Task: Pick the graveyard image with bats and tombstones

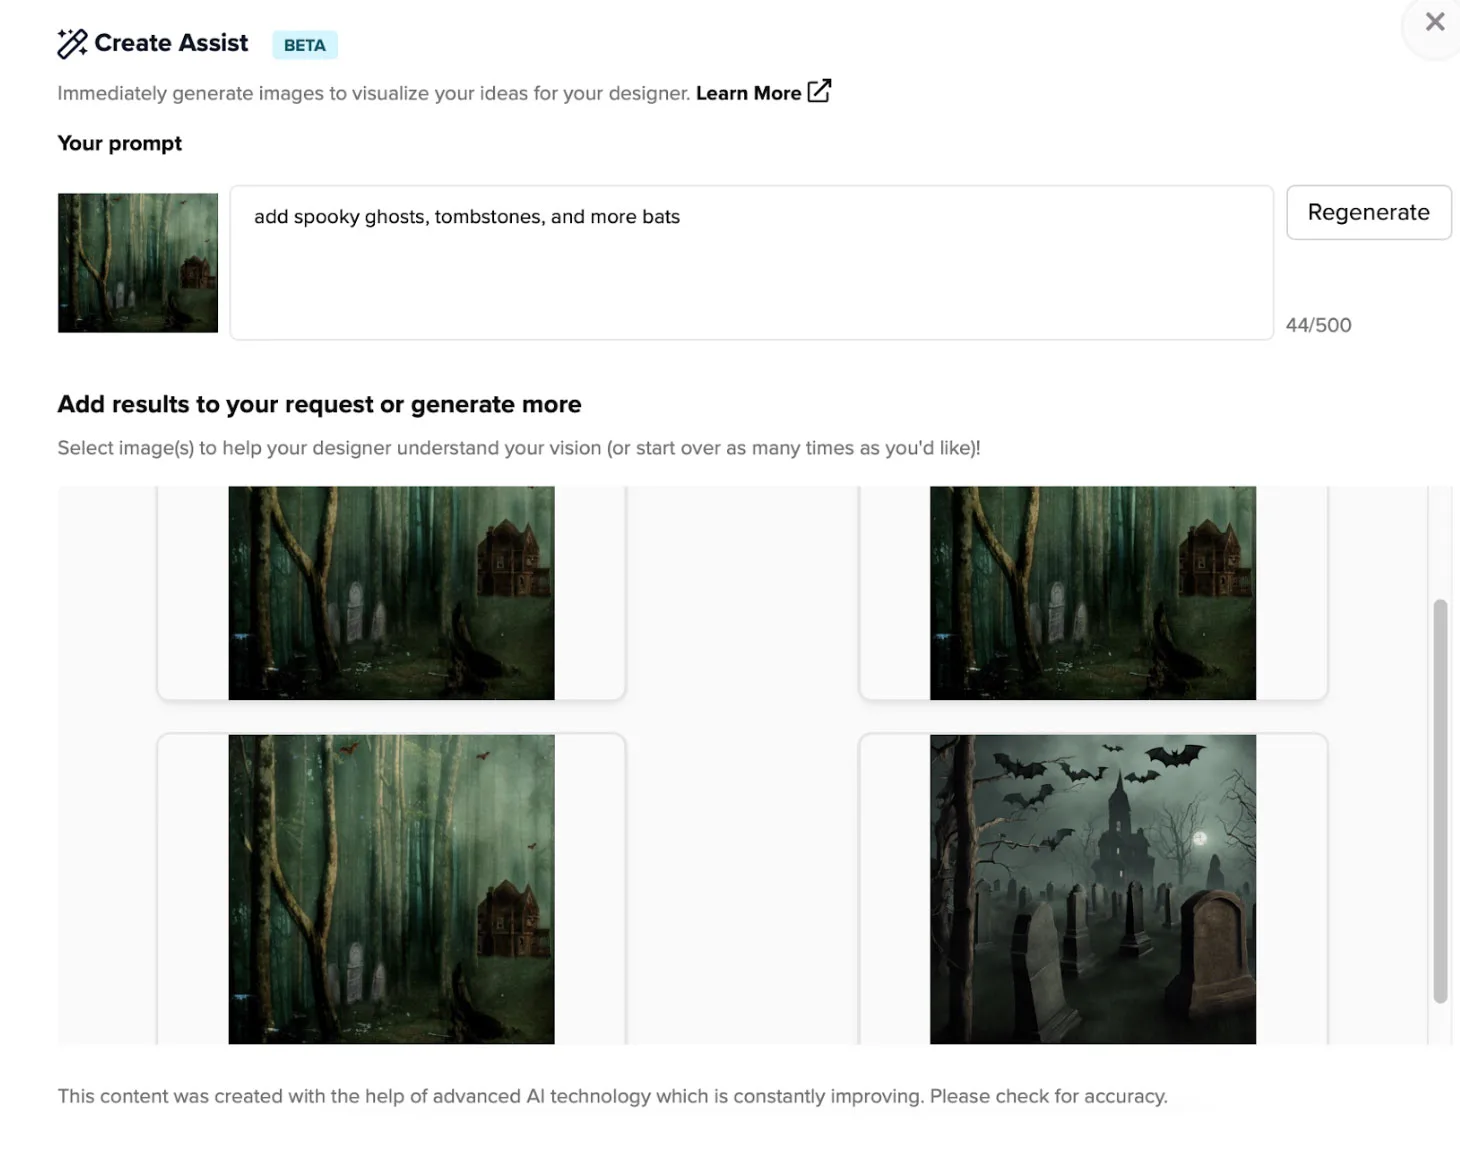Action: pos(1092,889)
